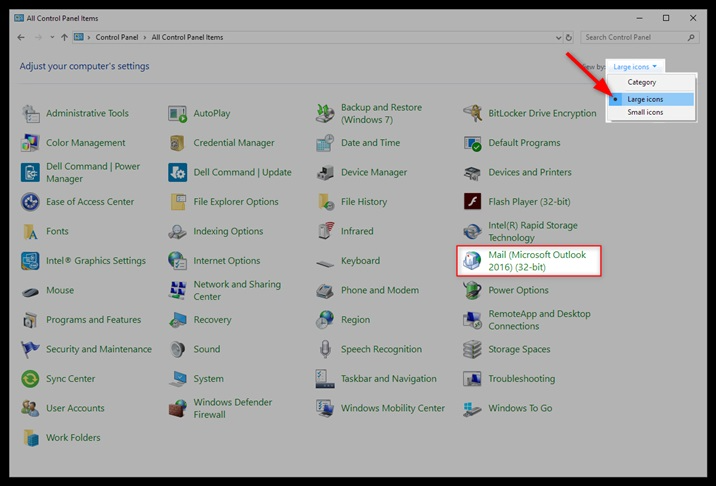Image resolution: width=716 pixels, height=486 pixels.
Task: Open the Programs and Features link
Action: pos(93,320)
